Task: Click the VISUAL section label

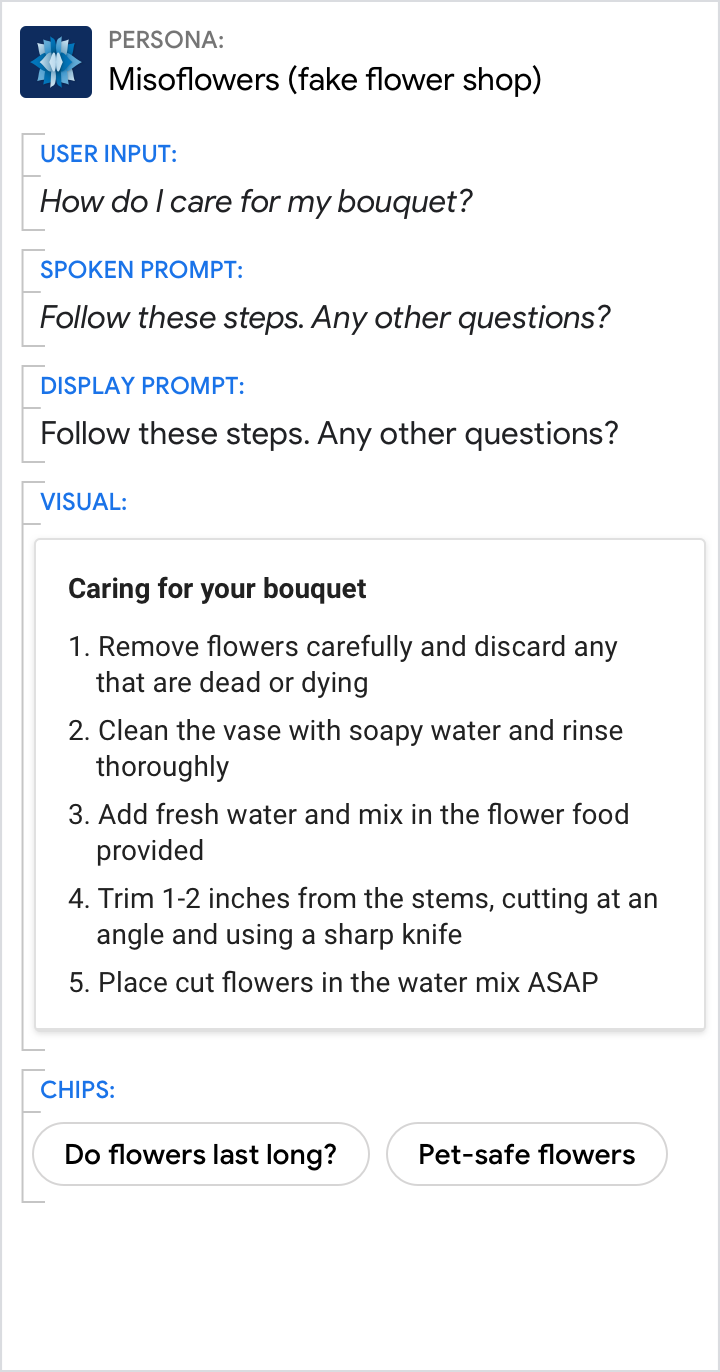Action: tap(83, 502)
